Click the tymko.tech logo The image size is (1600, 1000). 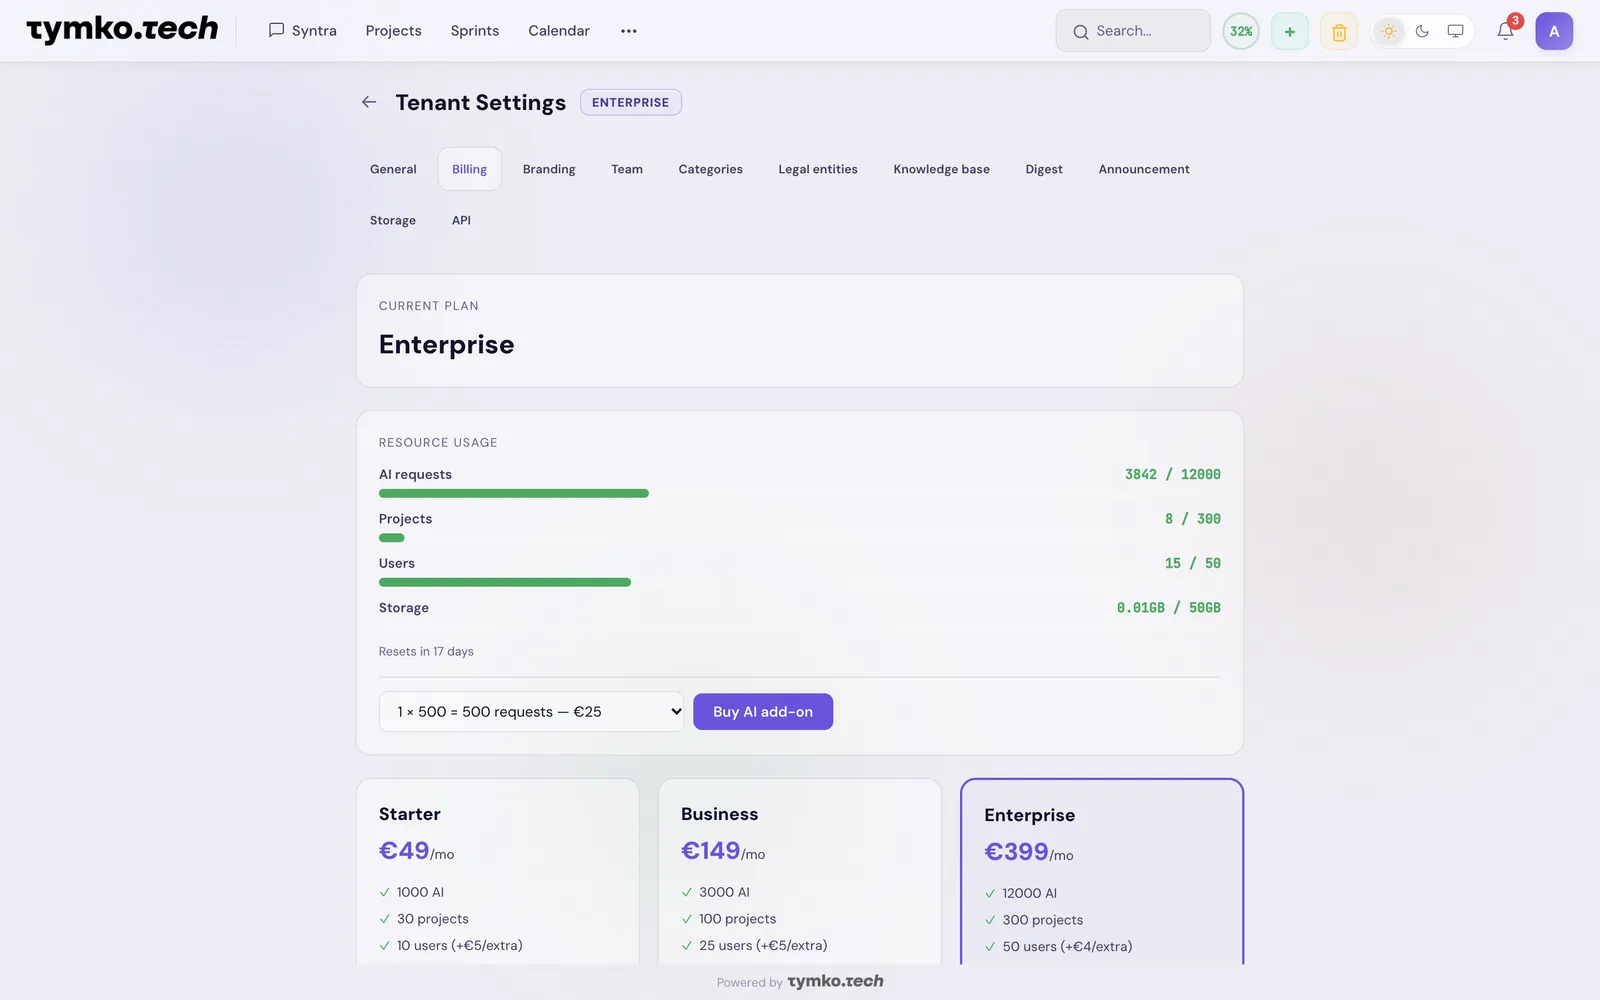(122, 30)
